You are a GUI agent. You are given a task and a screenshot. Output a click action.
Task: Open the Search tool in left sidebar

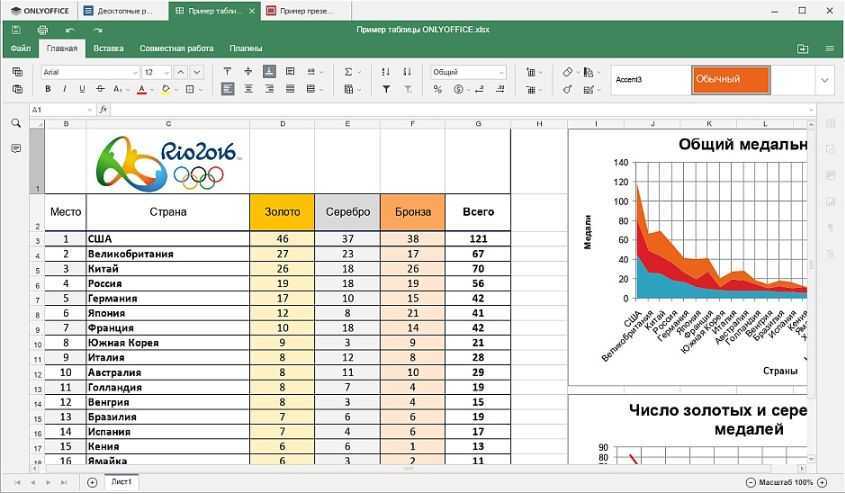[16, 123]
